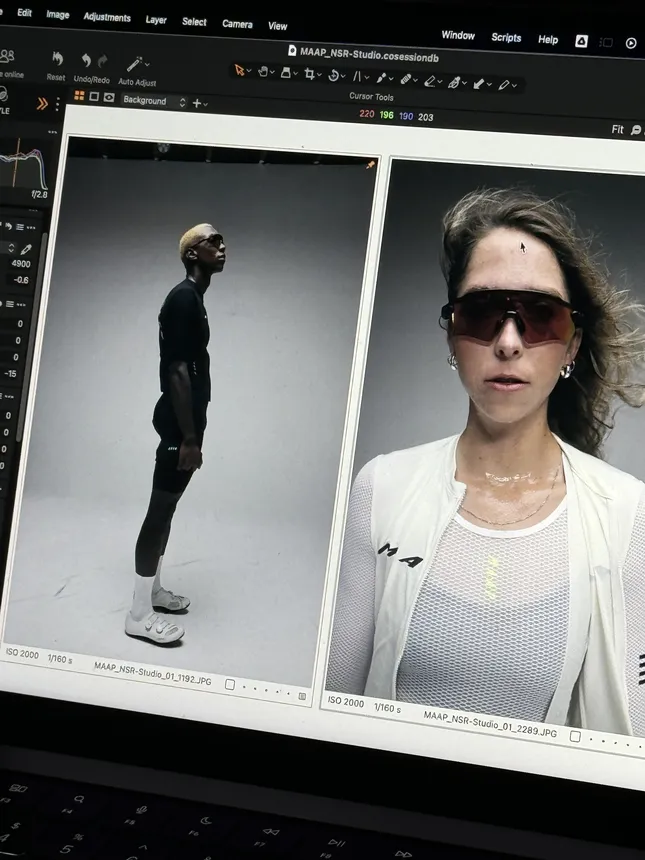Click ISO 2000 label under photo 1192
The width and height of the screenshot is (645, 860).
coord(22,654)
